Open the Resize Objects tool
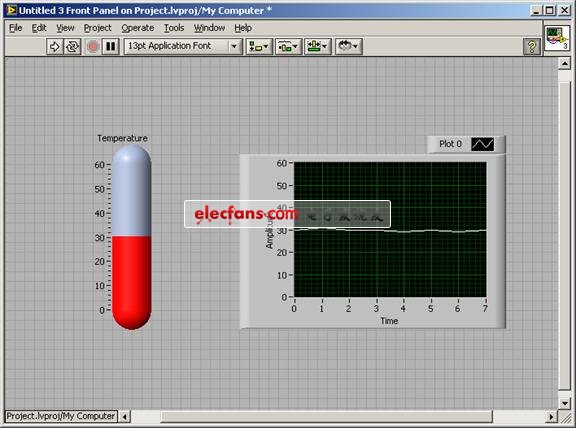Viewport: 576px width, 428px height. (x=318, y=47)
